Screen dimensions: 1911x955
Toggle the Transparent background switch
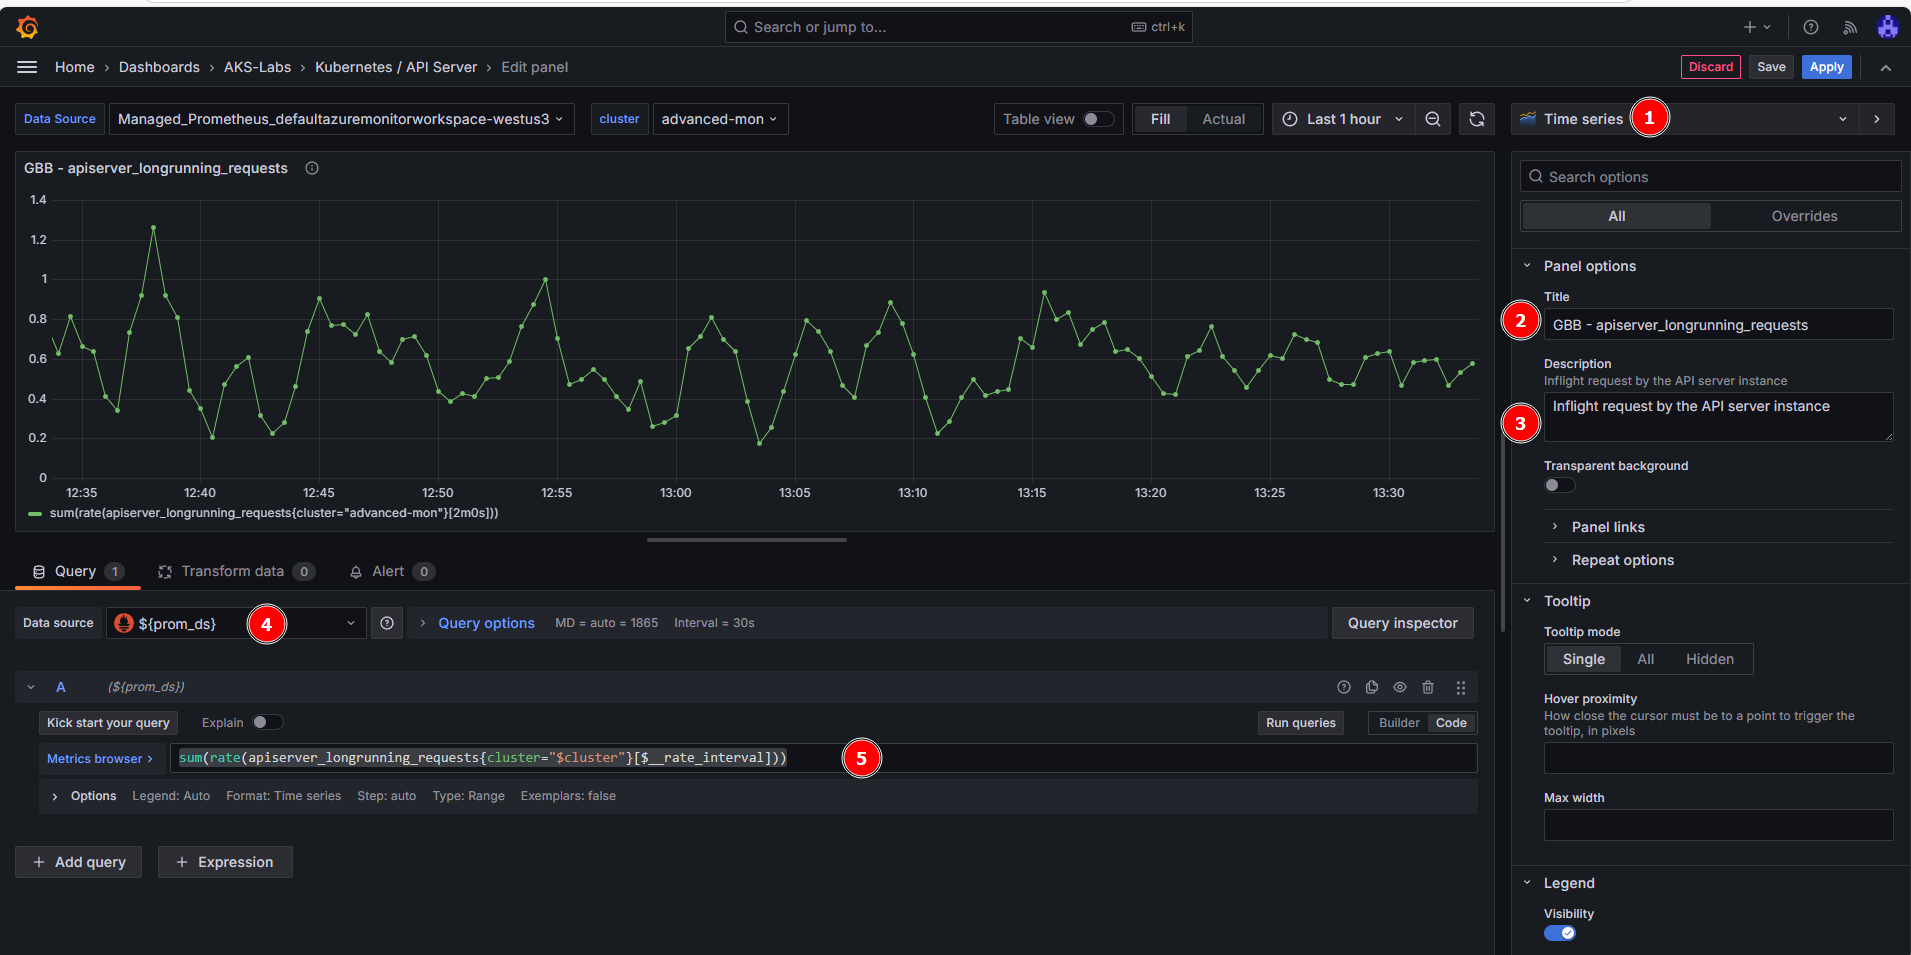[1559, 485]
